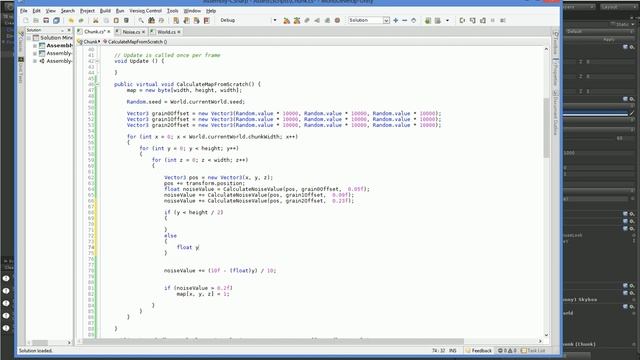Click the Zoom Out minus icon

click(x=404, y=20)
